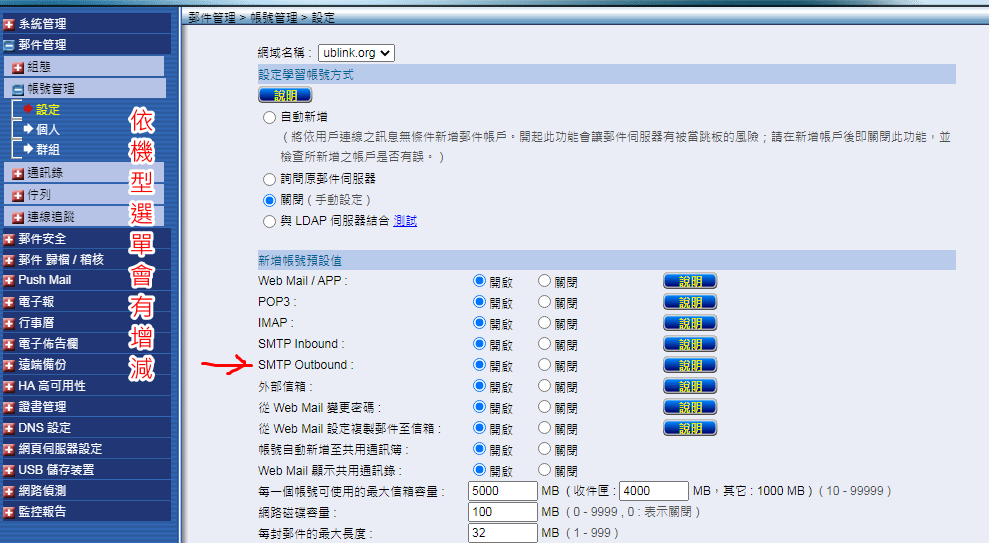Set SMTP Outbound to 關閉

tap(545, 365)
